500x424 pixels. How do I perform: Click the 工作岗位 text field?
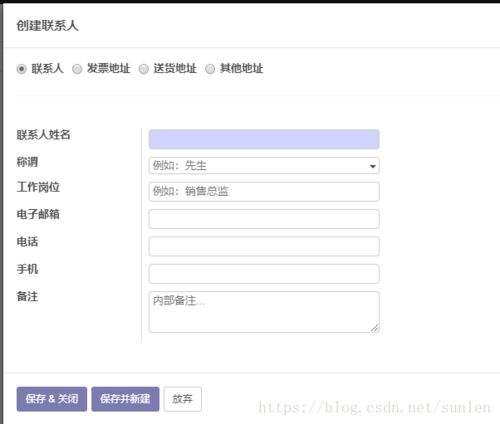tap(264, 192)
